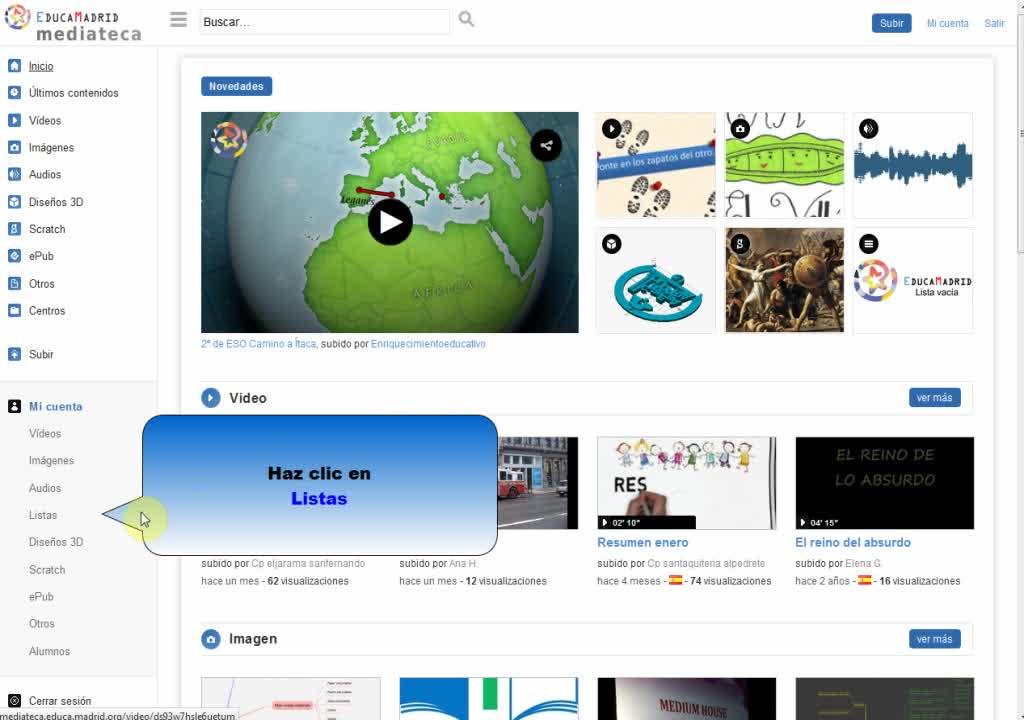Open Diseños 3D icon in sidebar

14,202
